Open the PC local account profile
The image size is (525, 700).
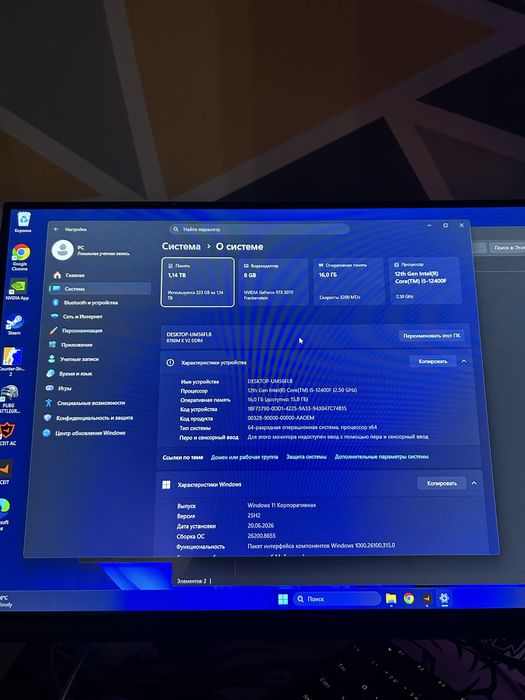(92, 250)
